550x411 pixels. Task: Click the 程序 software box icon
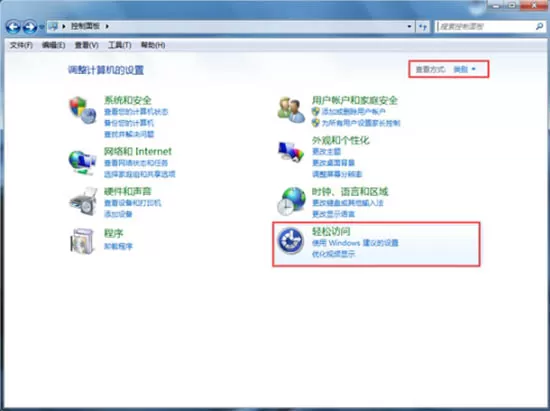(x=83, y=241)
